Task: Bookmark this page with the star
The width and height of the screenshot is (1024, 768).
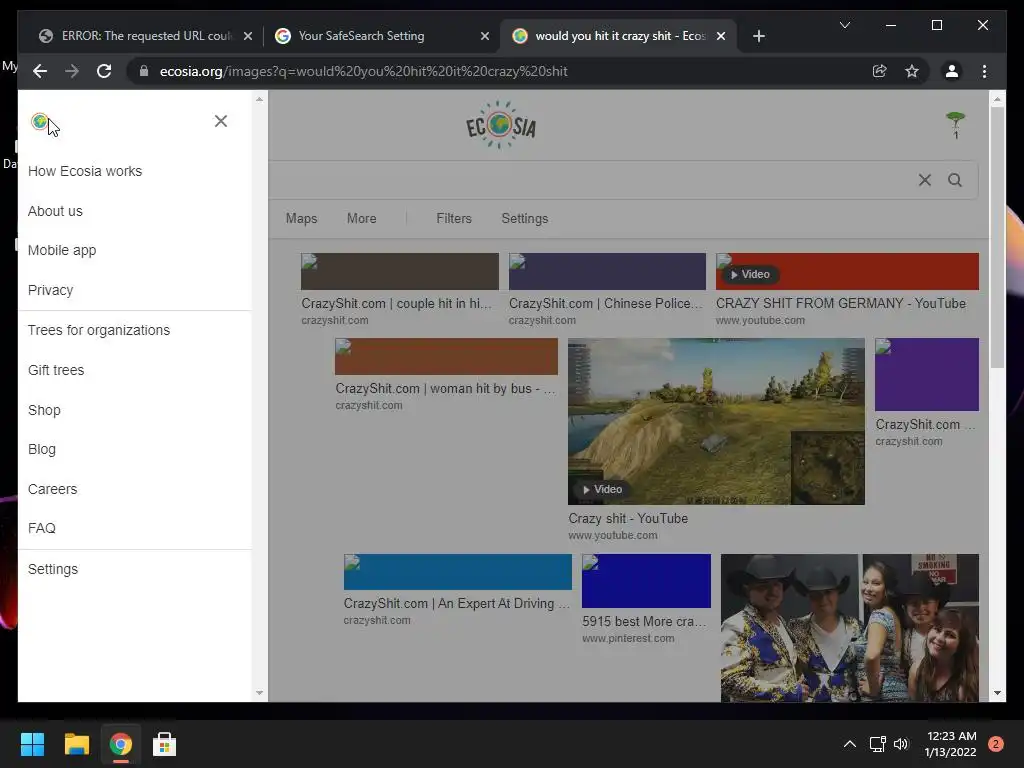Action: point(912,71)
